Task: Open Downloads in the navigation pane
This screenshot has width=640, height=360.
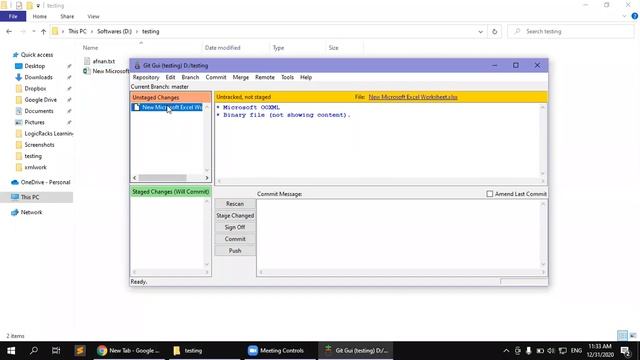Action: [38, 77]
